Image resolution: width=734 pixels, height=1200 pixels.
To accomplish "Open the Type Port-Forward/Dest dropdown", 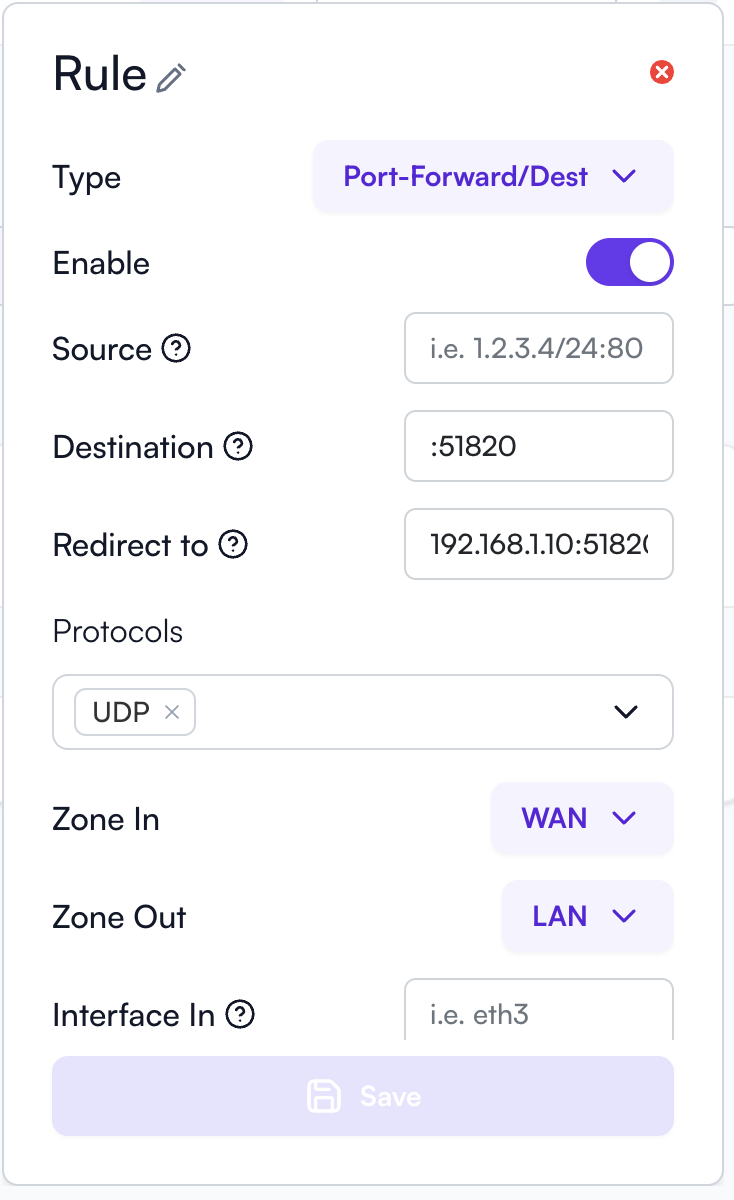I will [x=492, y=177].
